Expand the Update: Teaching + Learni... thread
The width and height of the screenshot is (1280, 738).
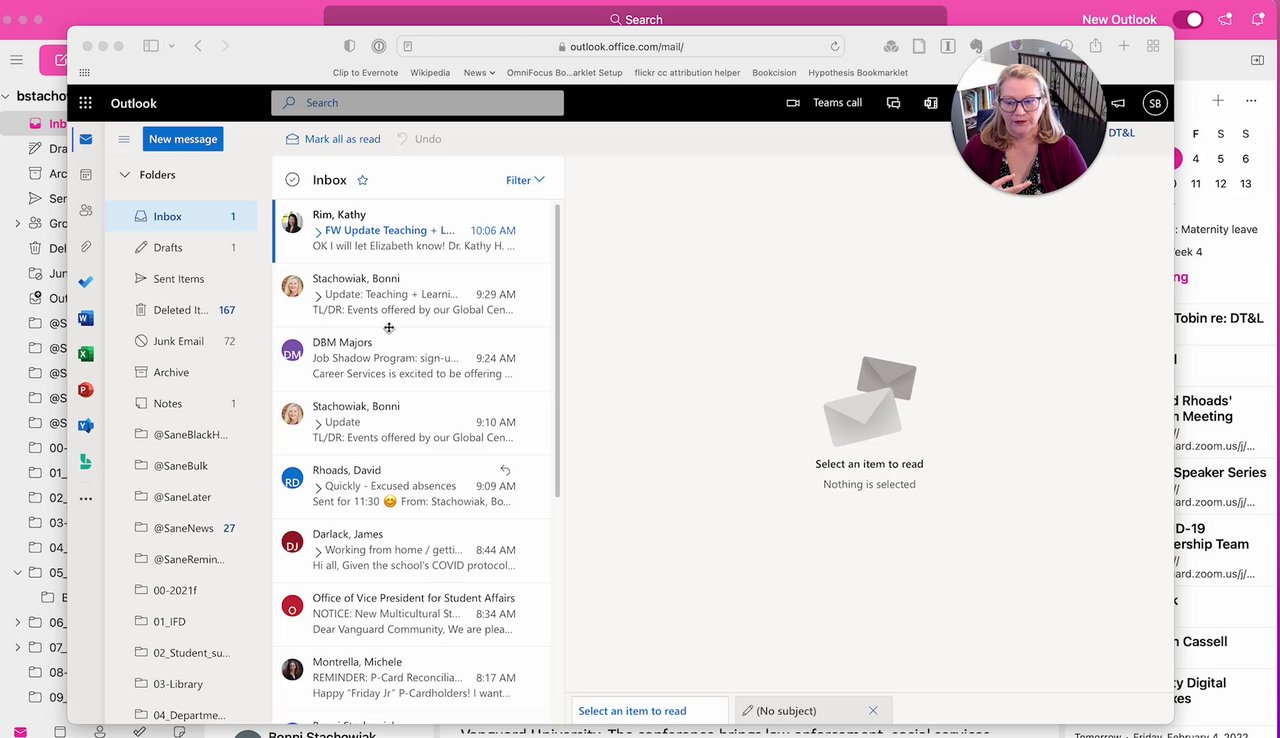click(x=318, y=295)
